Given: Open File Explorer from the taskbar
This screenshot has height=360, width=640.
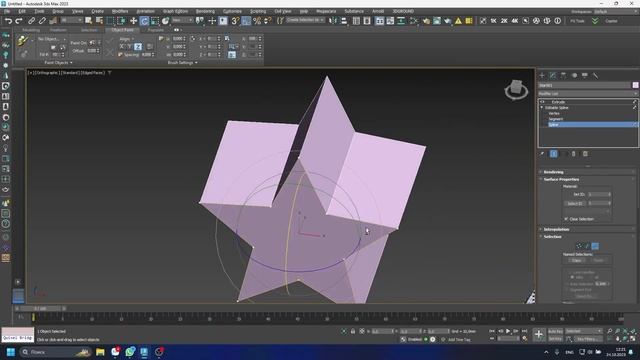Looking at the screenshot, I should (100, 352).
